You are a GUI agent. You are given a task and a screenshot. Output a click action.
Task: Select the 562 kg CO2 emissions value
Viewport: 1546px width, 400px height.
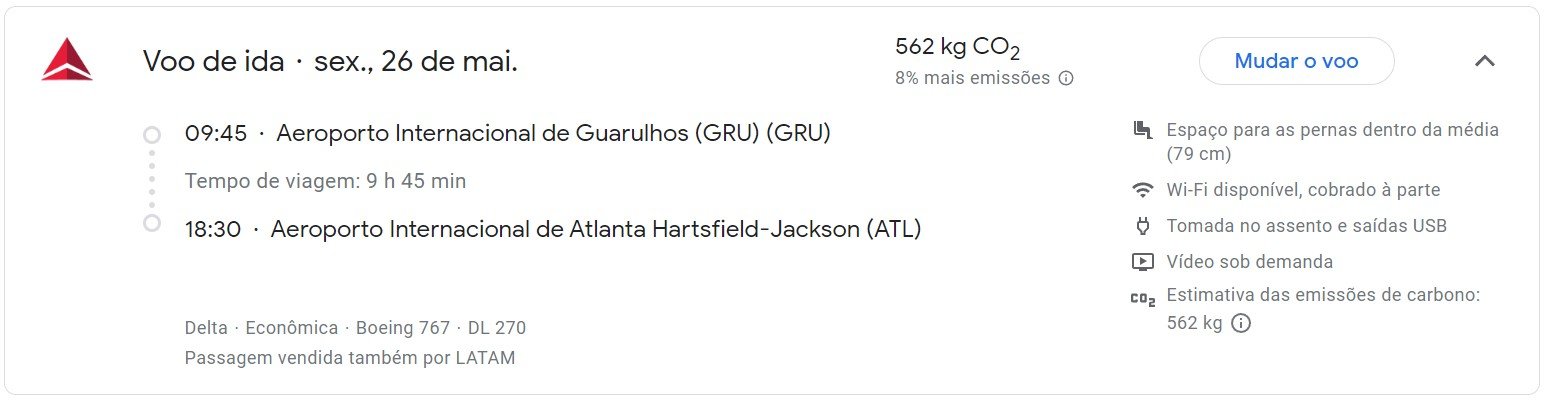coord(958,47)
